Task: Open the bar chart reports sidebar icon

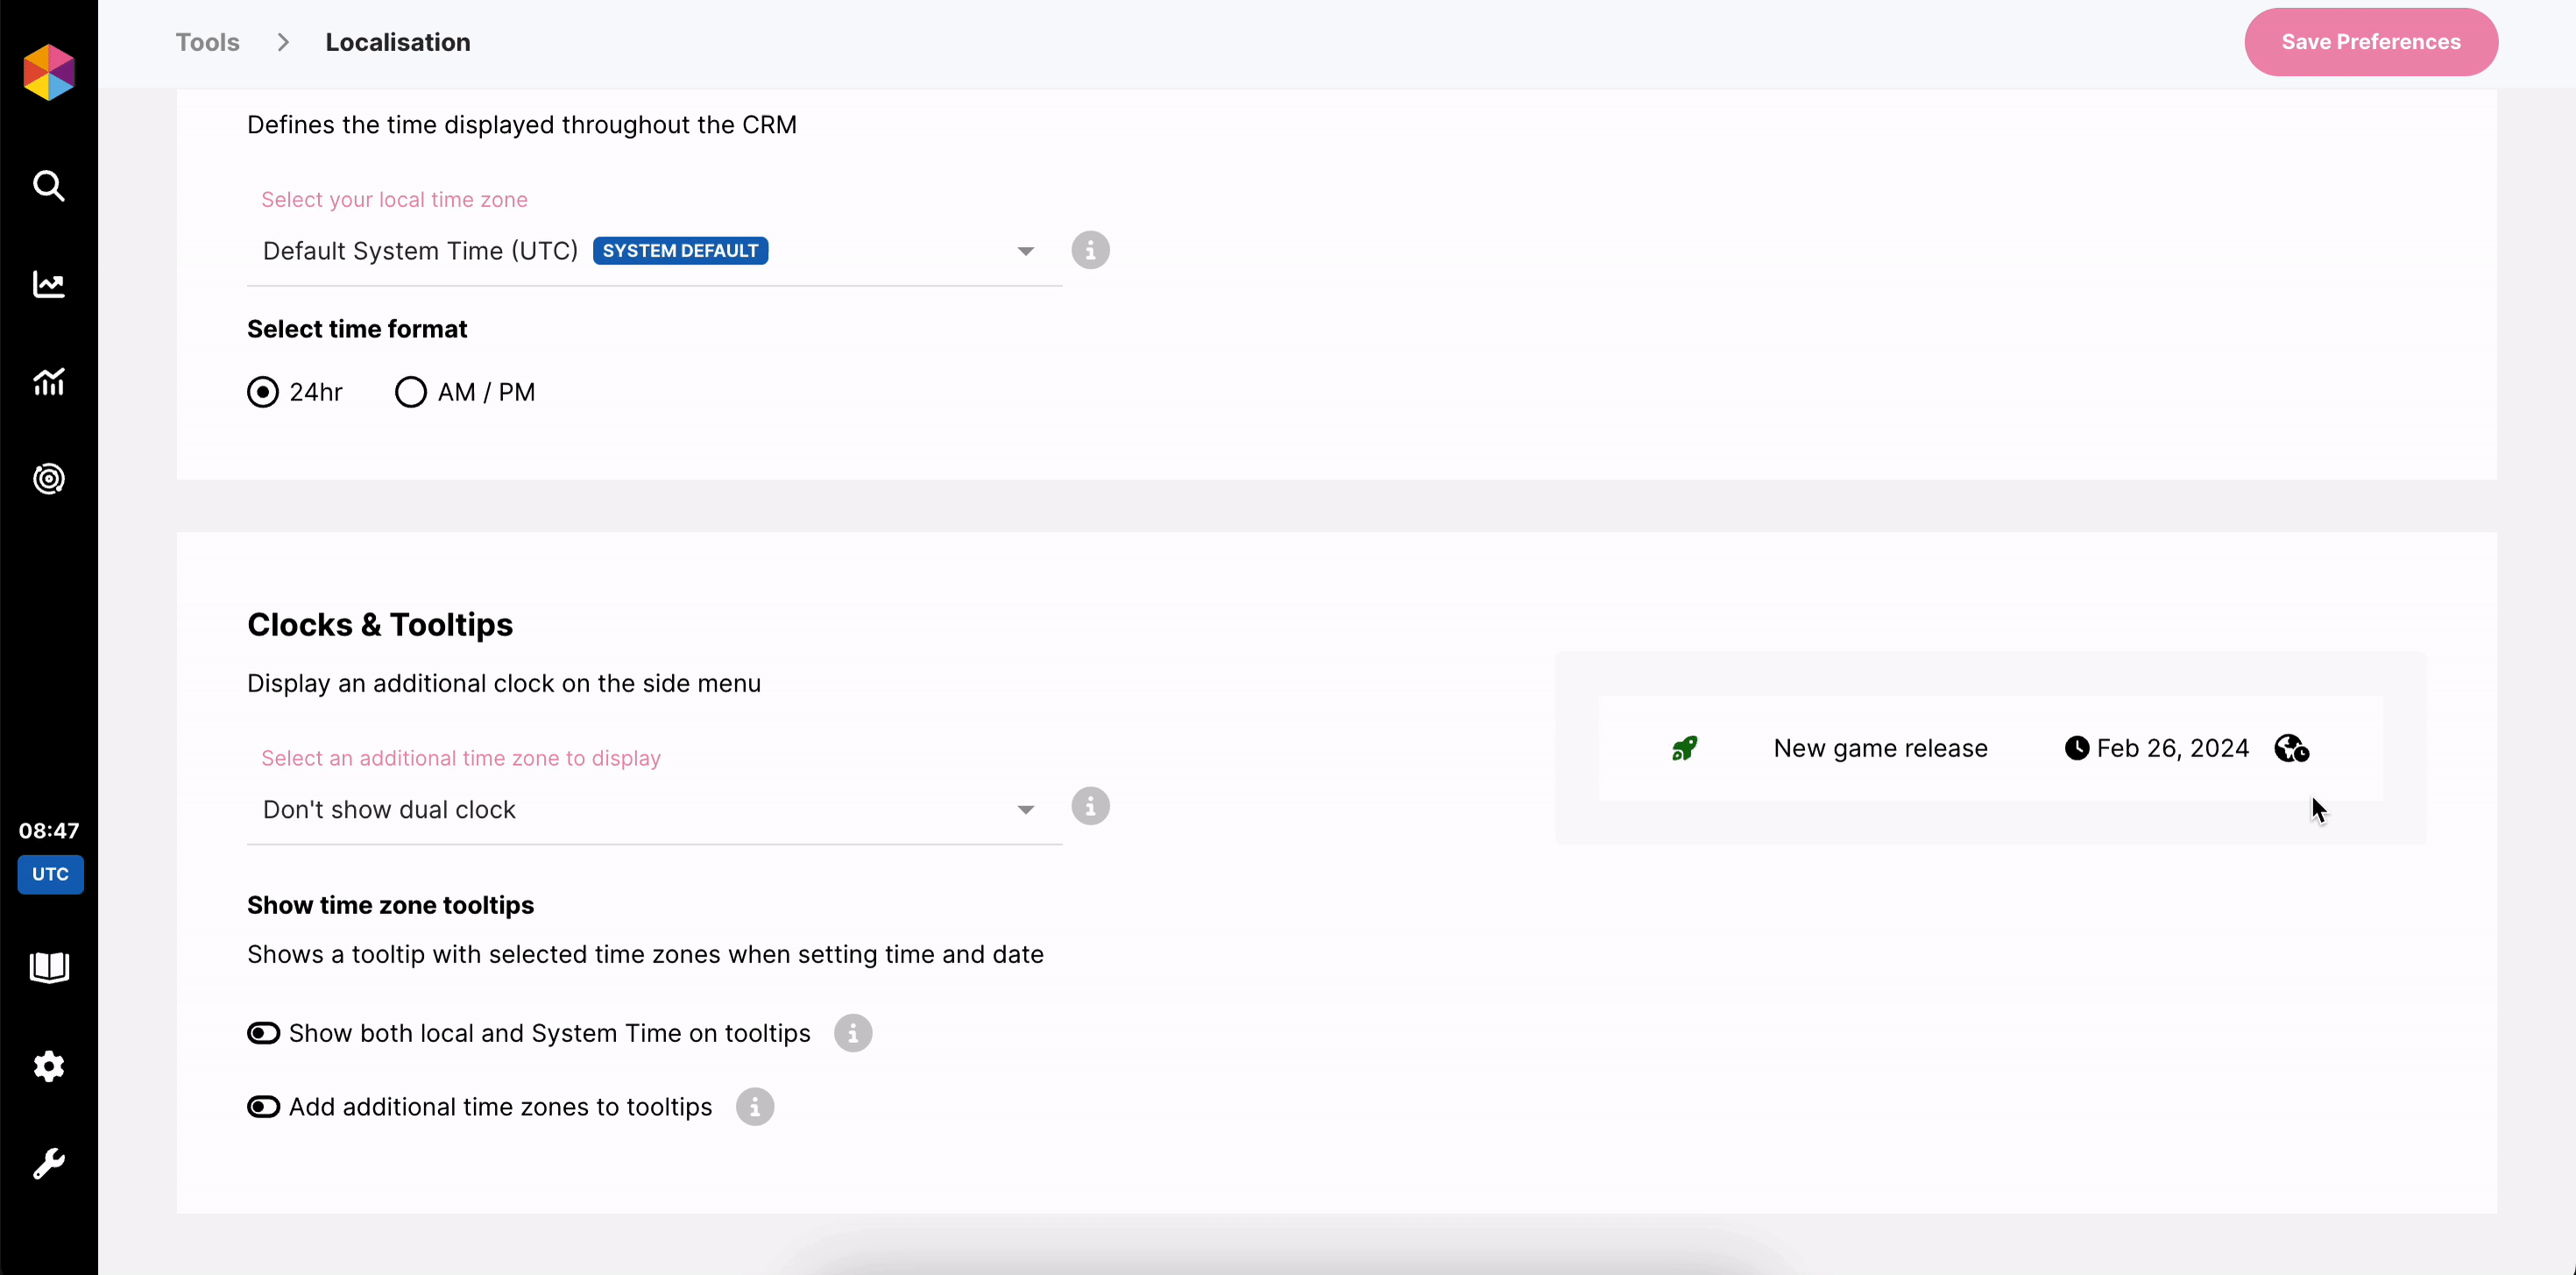Action: click(48, 381)
